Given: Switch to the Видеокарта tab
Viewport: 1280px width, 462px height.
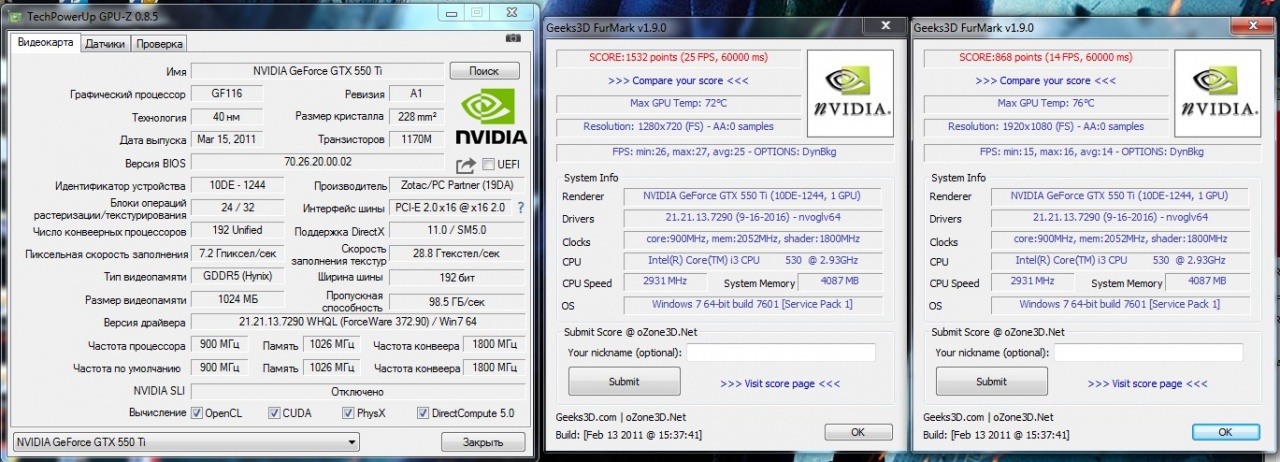Looking at the screenshot, I should click(x=46, y=43).
